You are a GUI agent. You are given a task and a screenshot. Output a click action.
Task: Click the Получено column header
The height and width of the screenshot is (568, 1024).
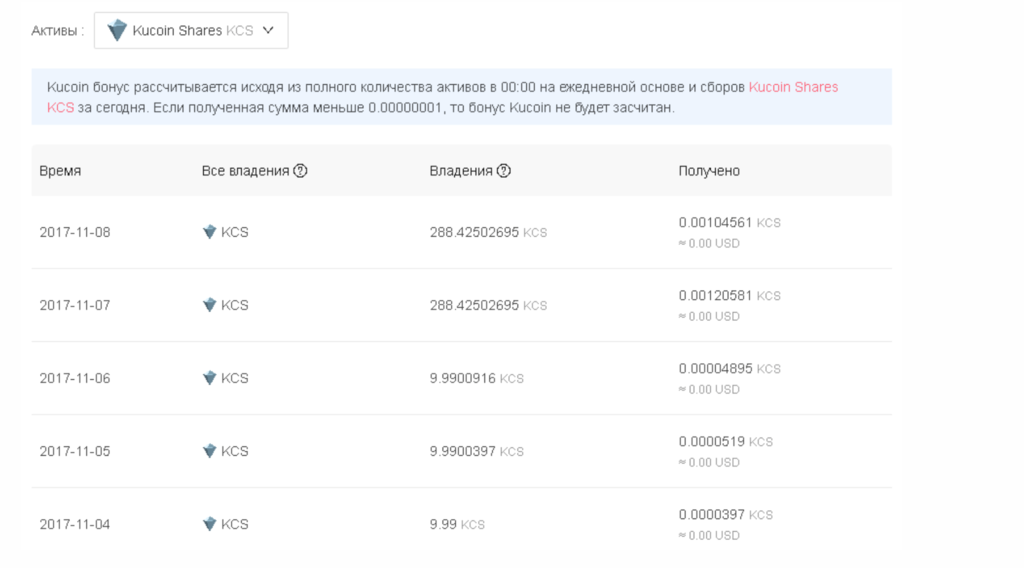click(709, 171)
